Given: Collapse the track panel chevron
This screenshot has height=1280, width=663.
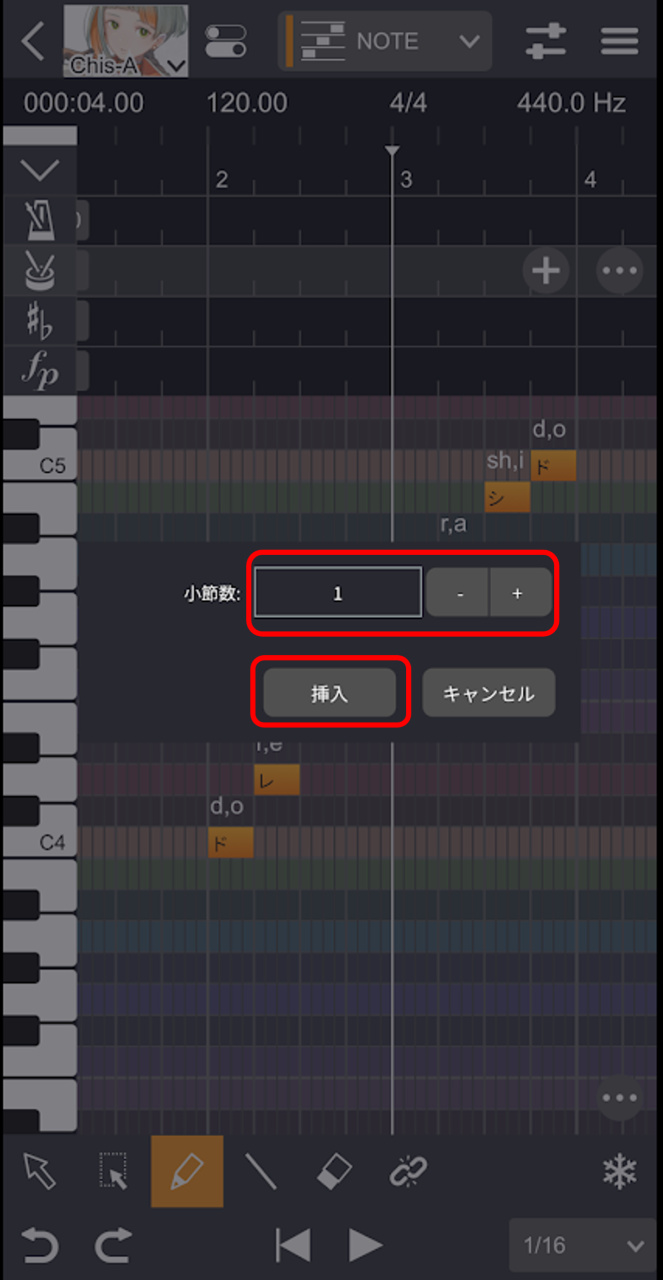Looking at the screenshot, I should pyautogui.click(x=40, y=170).
